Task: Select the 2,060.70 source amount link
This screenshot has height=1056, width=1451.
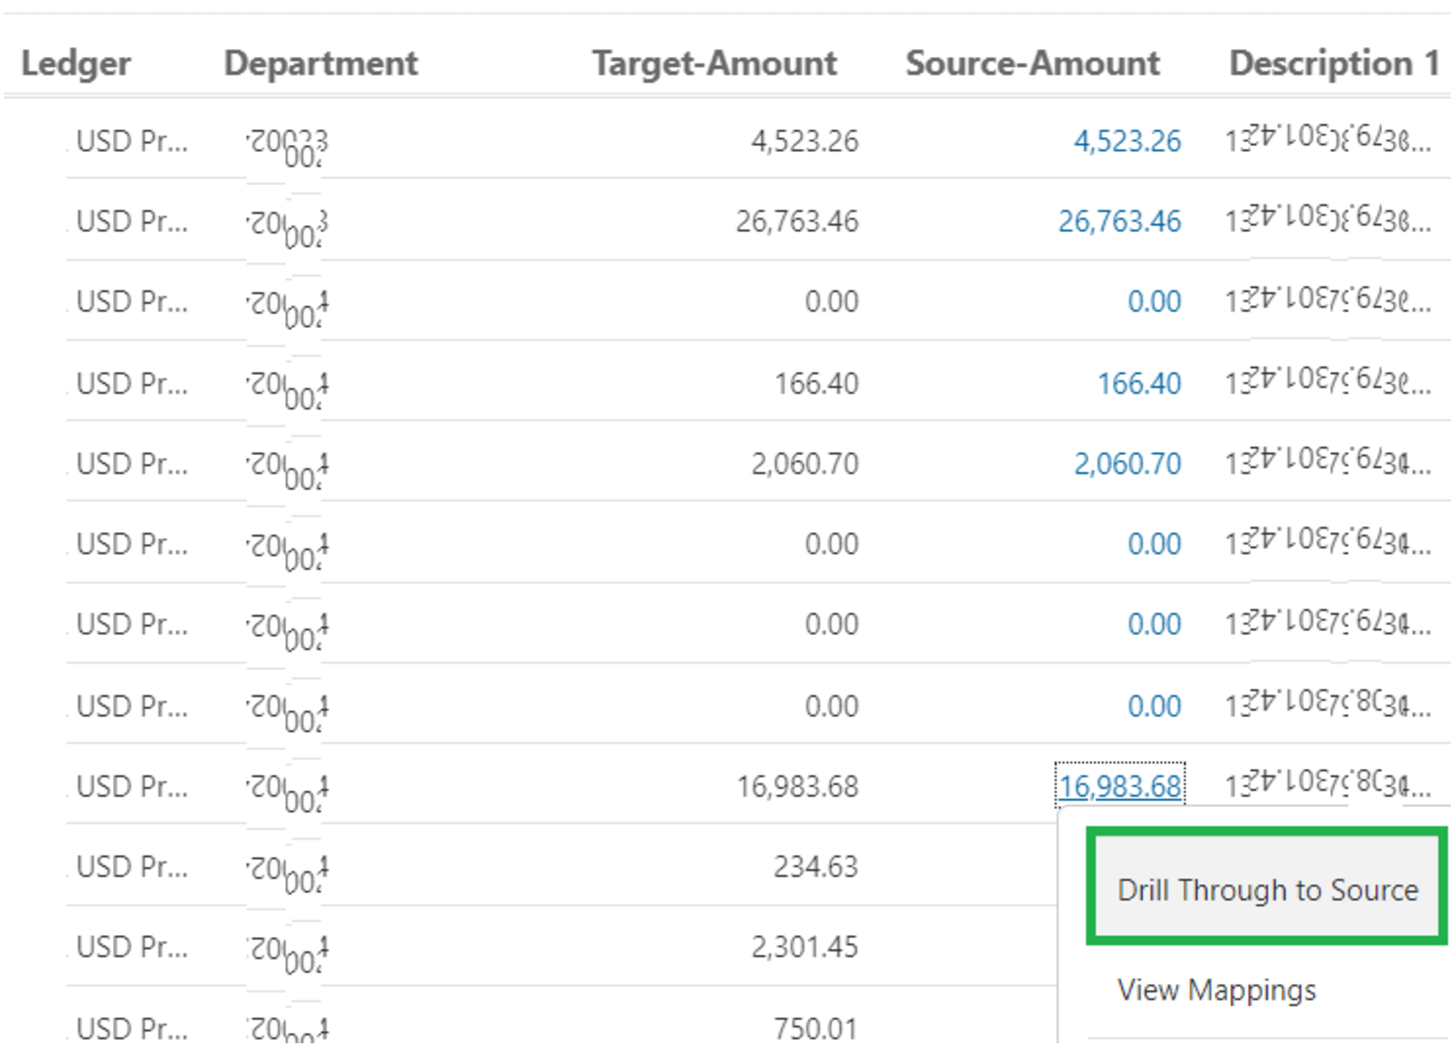Action: pyautogui.click(x=1127, y=463)
